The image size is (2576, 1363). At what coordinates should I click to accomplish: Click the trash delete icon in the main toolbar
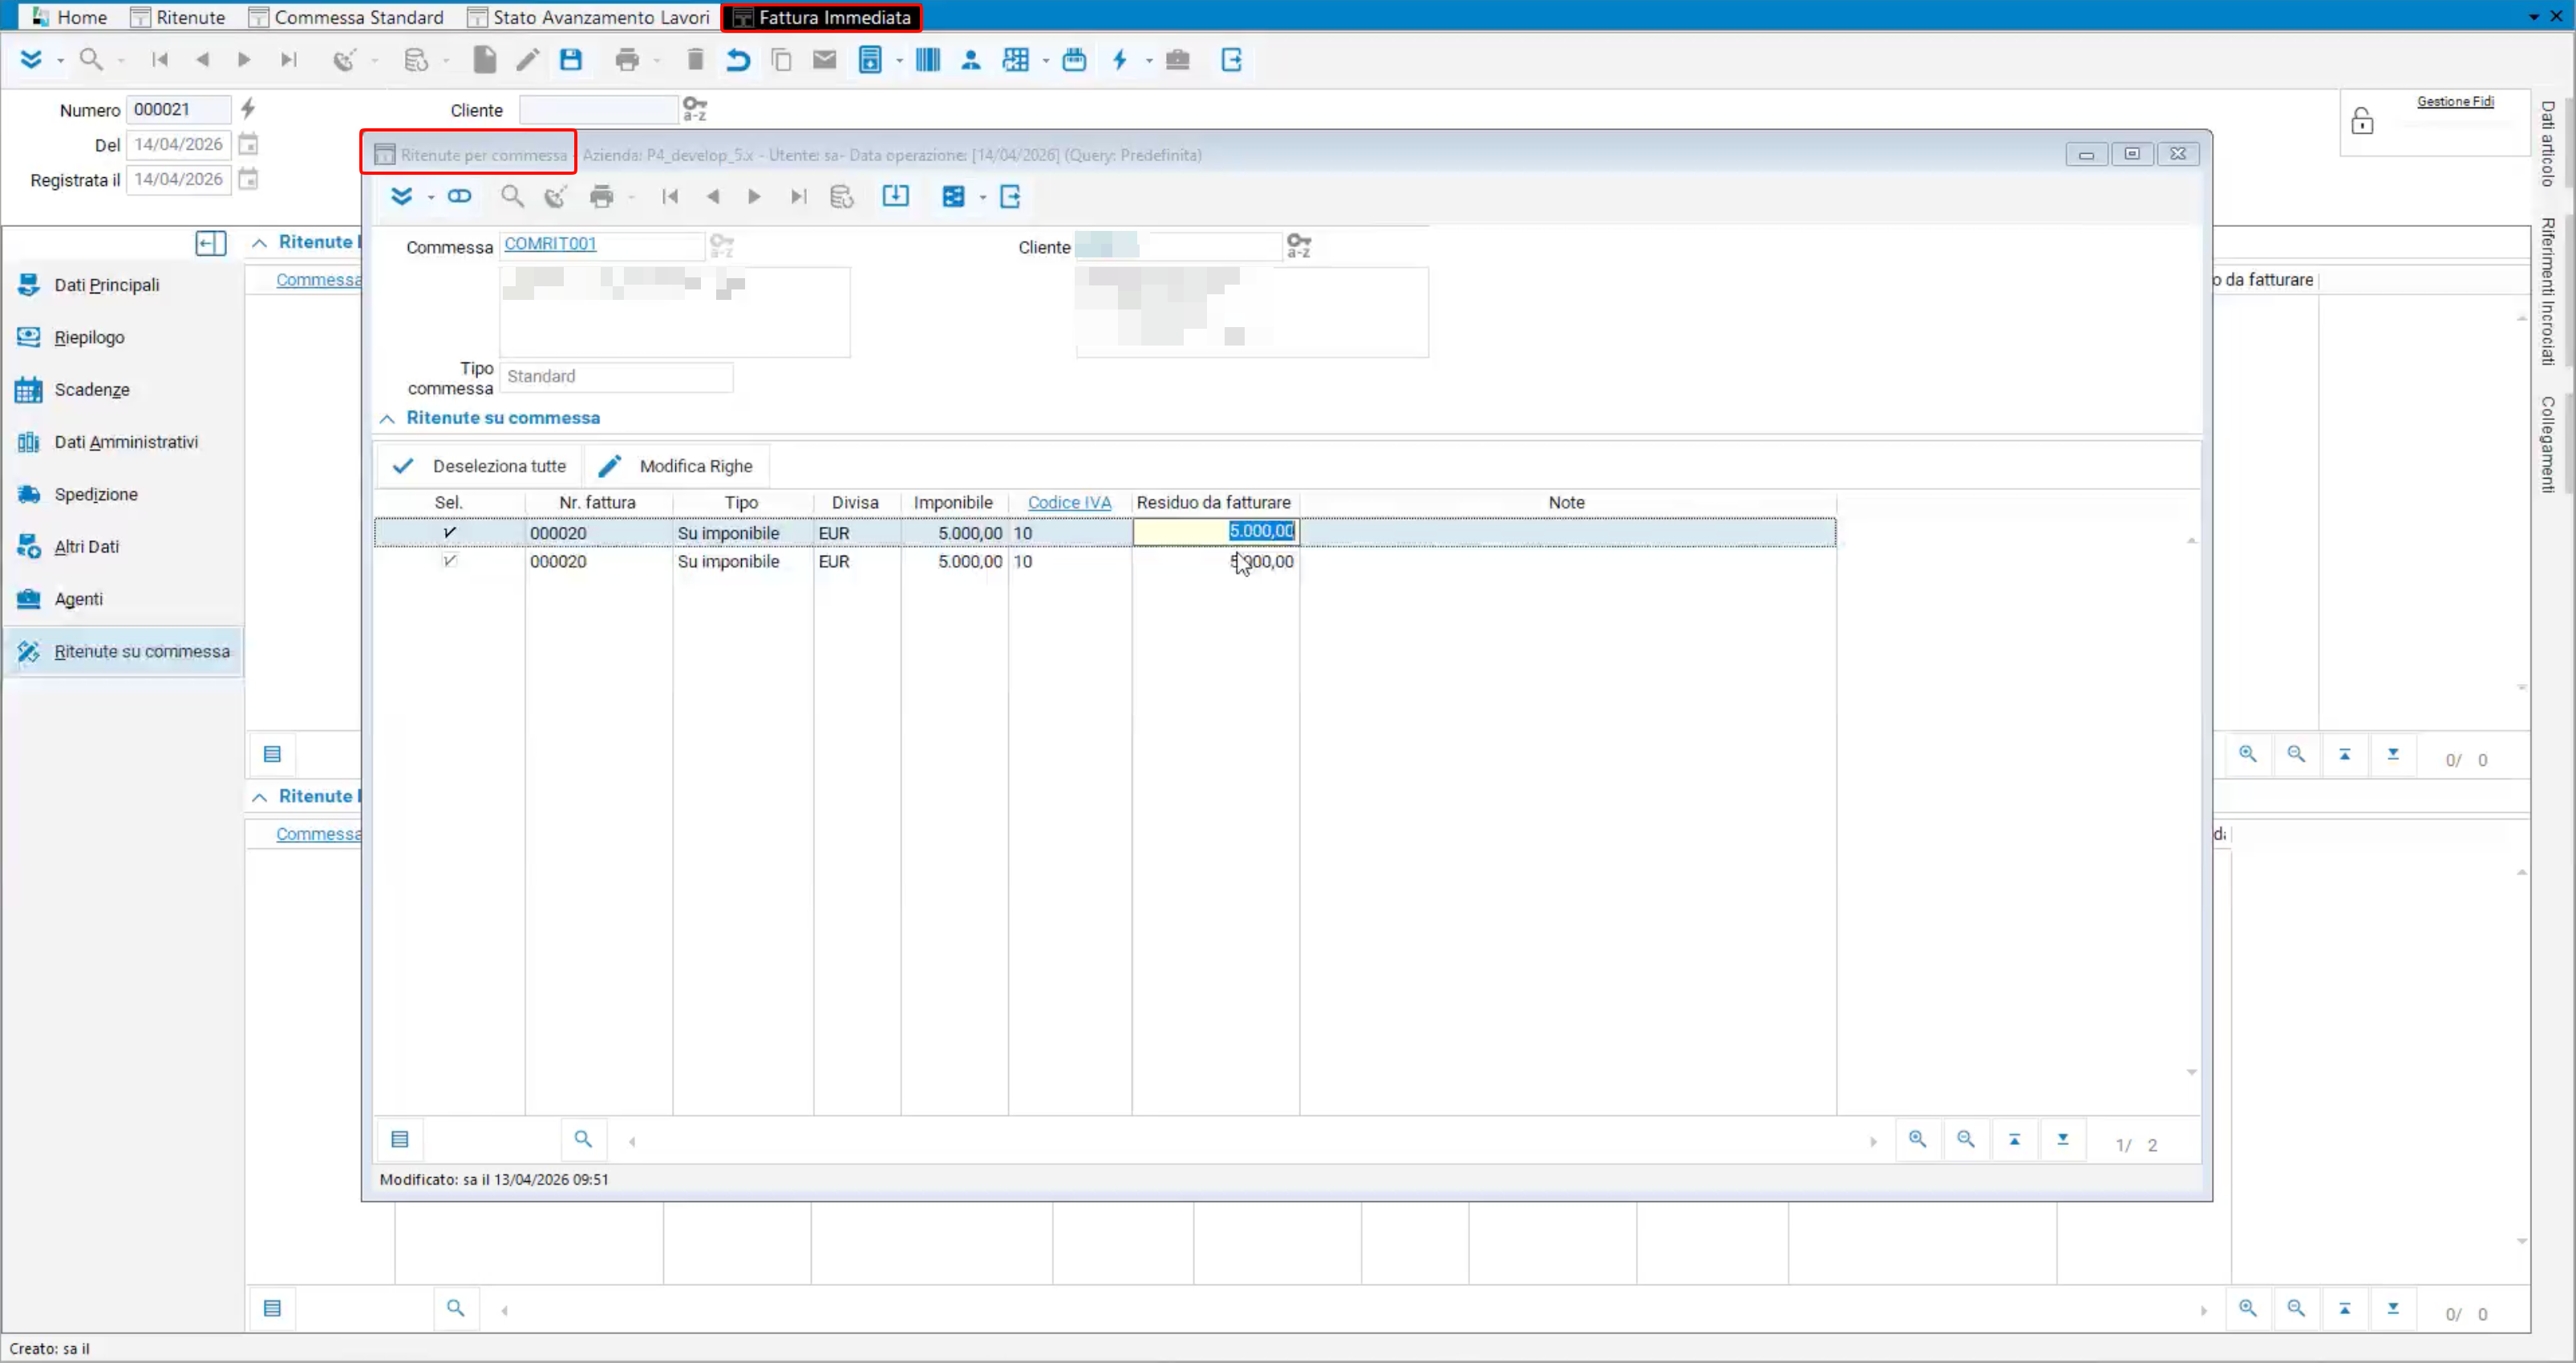(695, 60)
